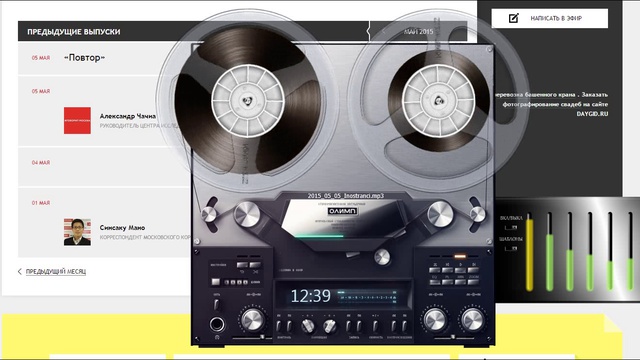Click the НАПИСАТЬ В ЭФИР button
640x360 pixels.
549,18
